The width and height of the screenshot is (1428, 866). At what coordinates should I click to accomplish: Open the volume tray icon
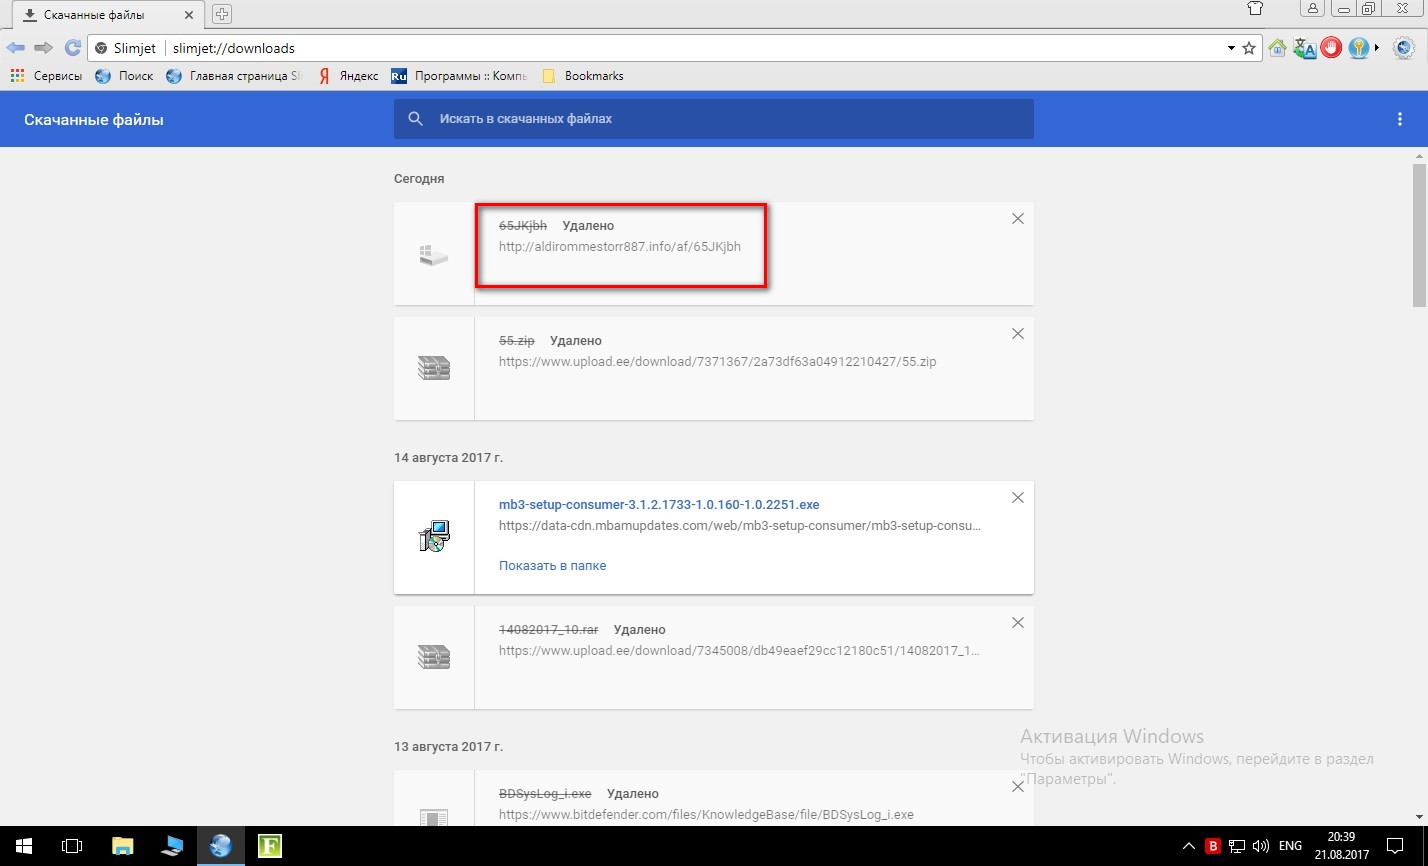(x=1260, y=846)
